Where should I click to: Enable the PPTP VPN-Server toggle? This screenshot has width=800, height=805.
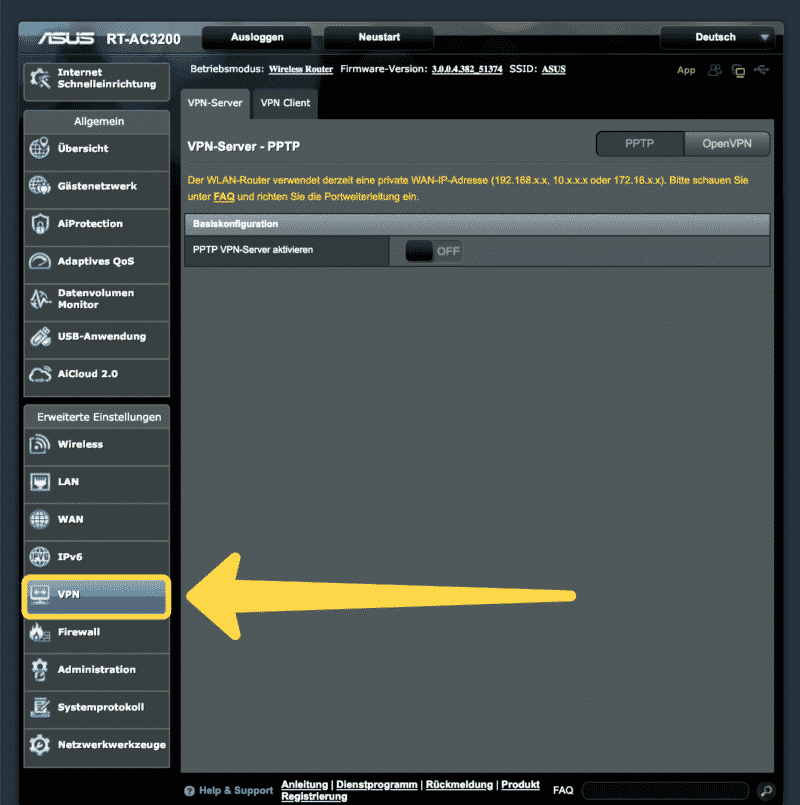[433, 251]
